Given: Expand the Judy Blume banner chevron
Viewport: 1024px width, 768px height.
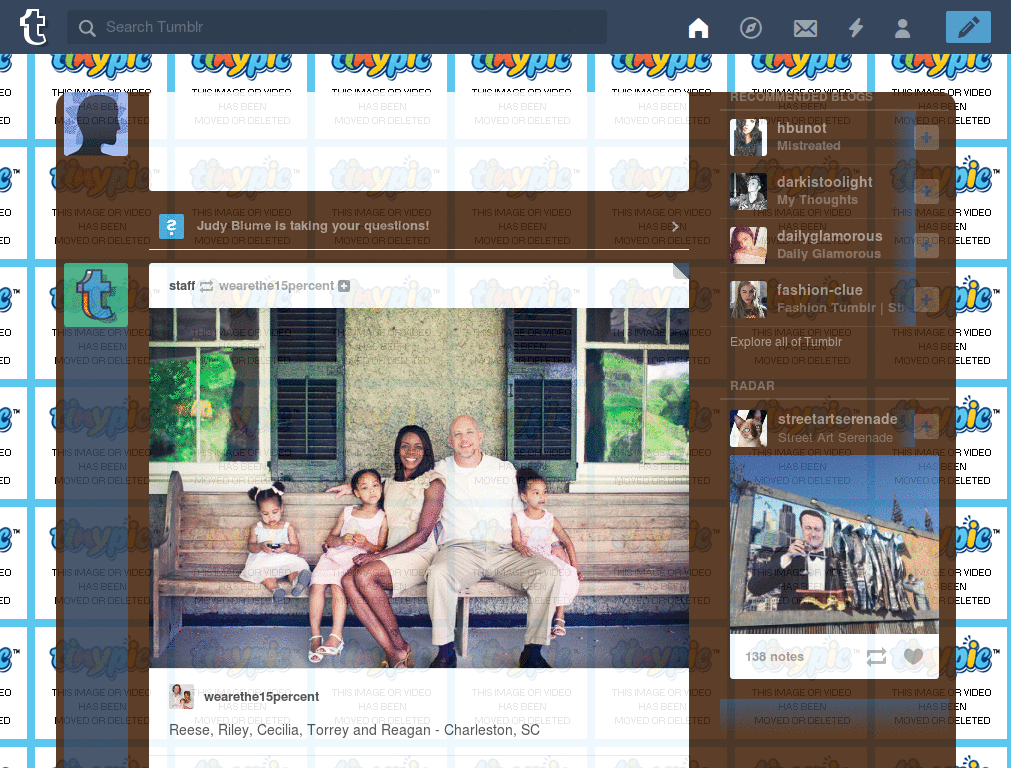Looking at the screenshot, I should [675, 226].
